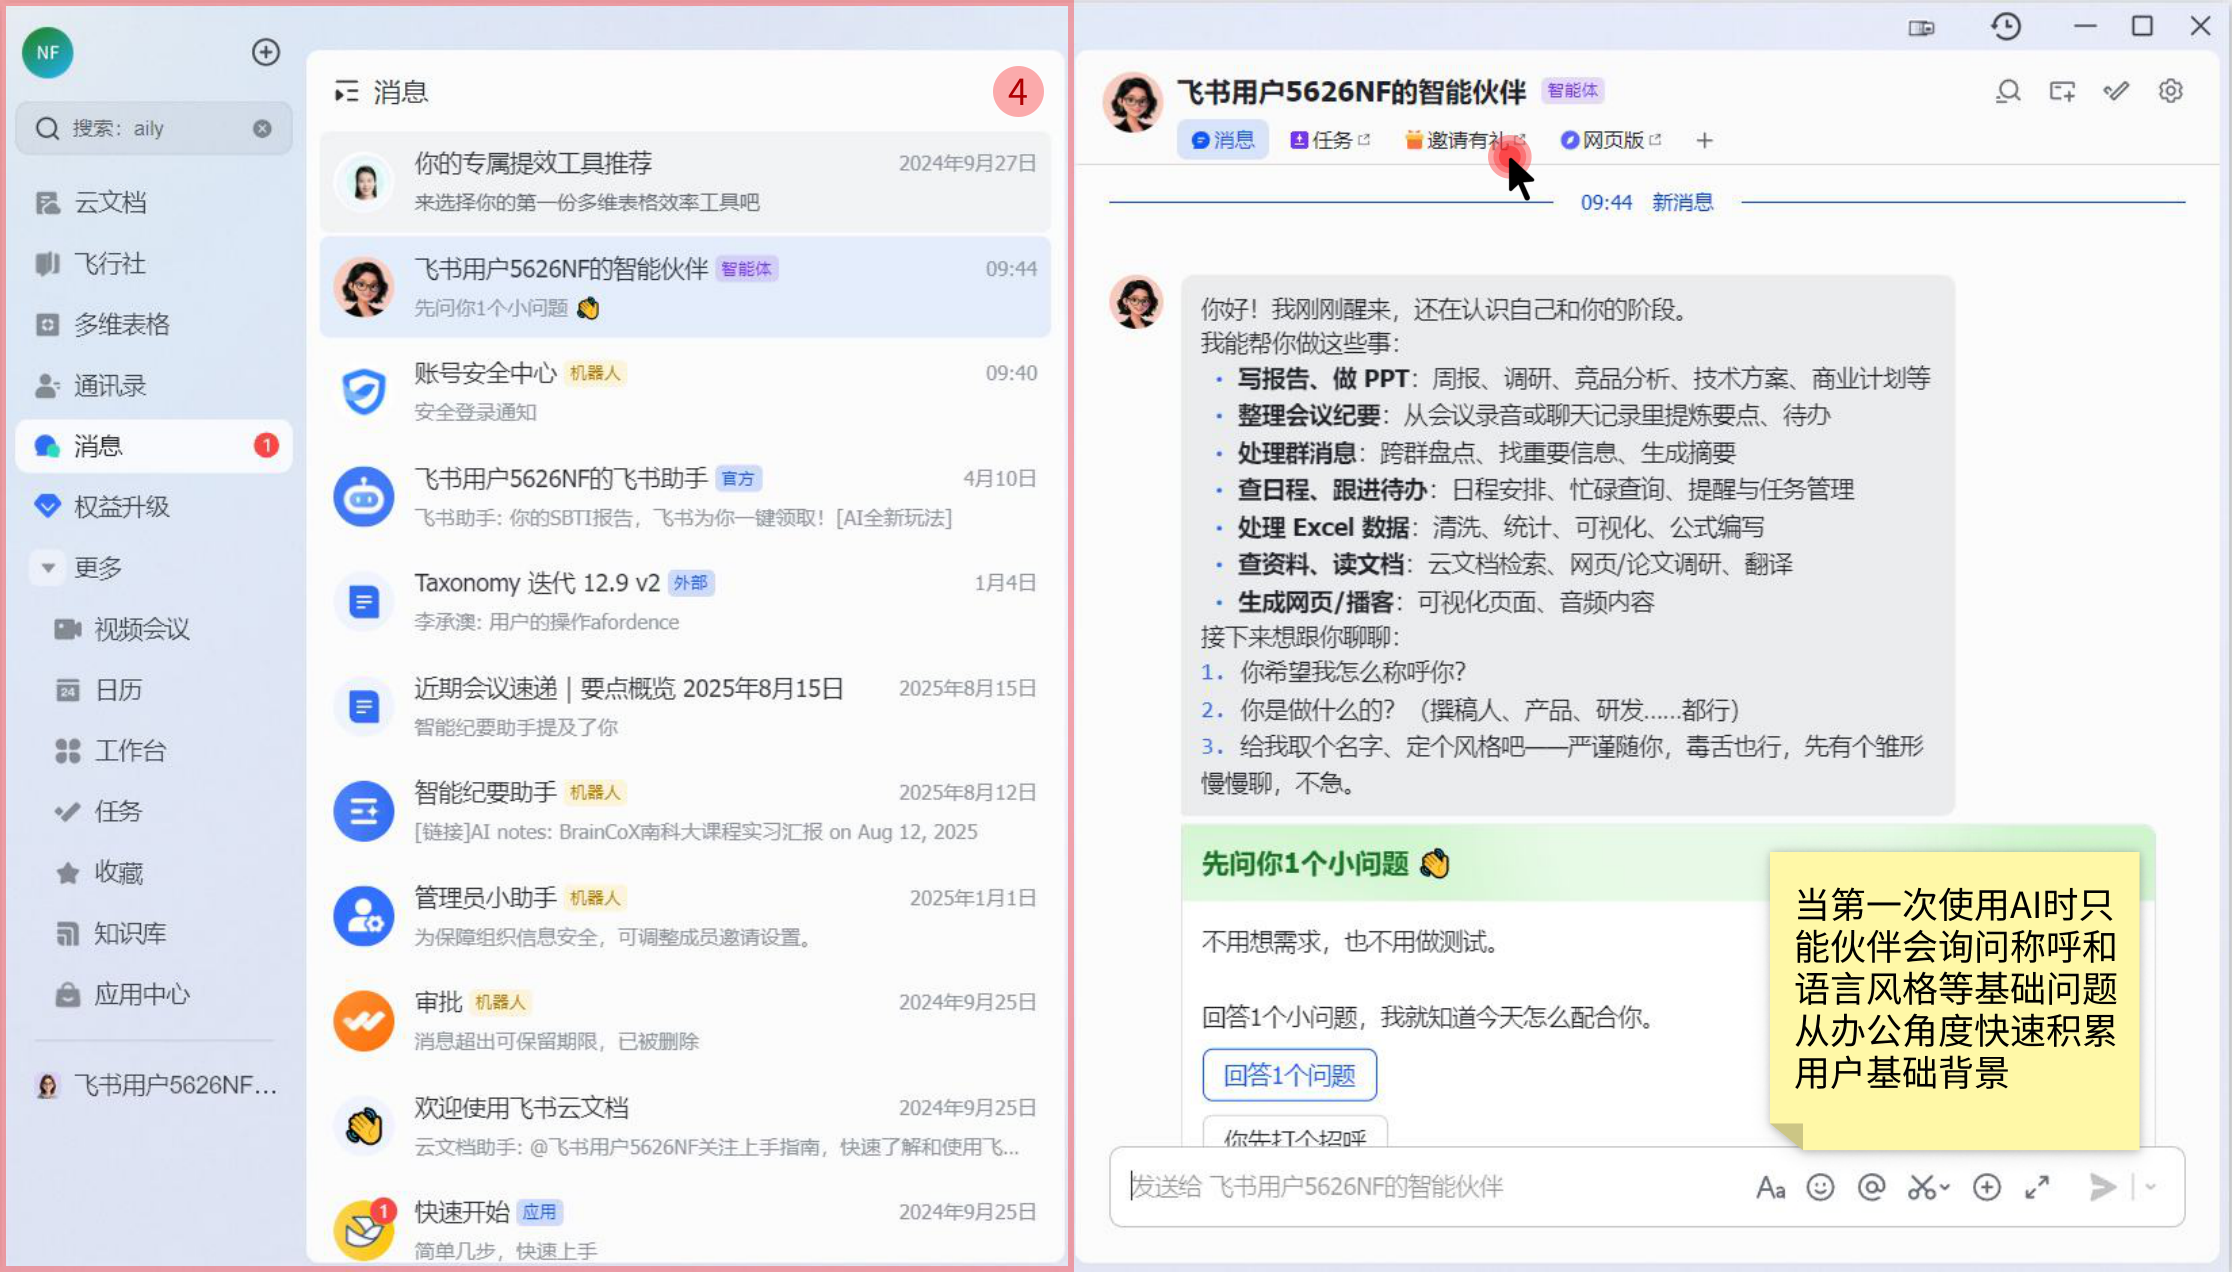The width and height of the screenshot is (2232, 1272).
Task: Open 知识库 in the sidebar
Action: tap(154, 934)
